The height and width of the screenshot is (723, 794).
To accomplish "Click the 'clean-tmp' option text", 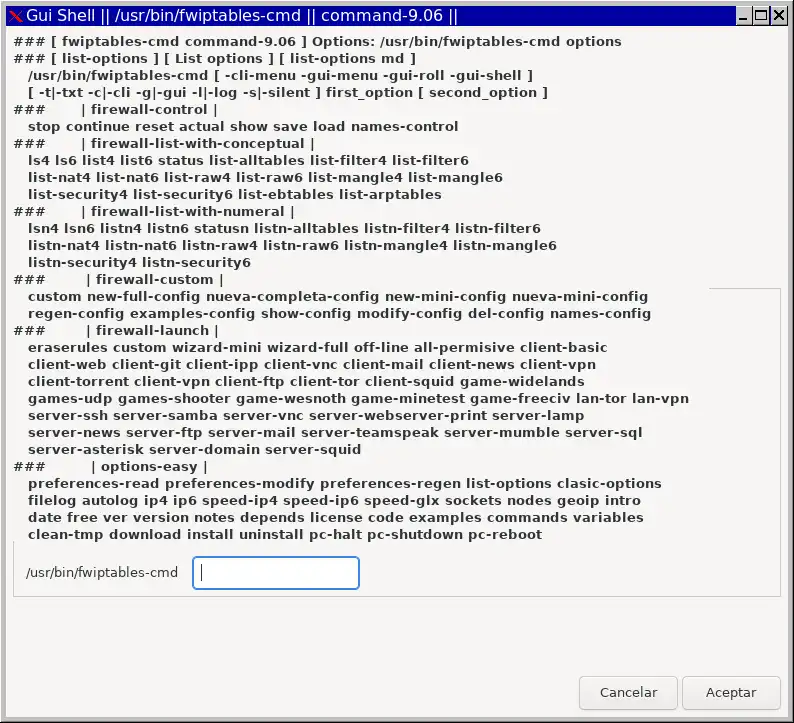I will coord(66,535).
